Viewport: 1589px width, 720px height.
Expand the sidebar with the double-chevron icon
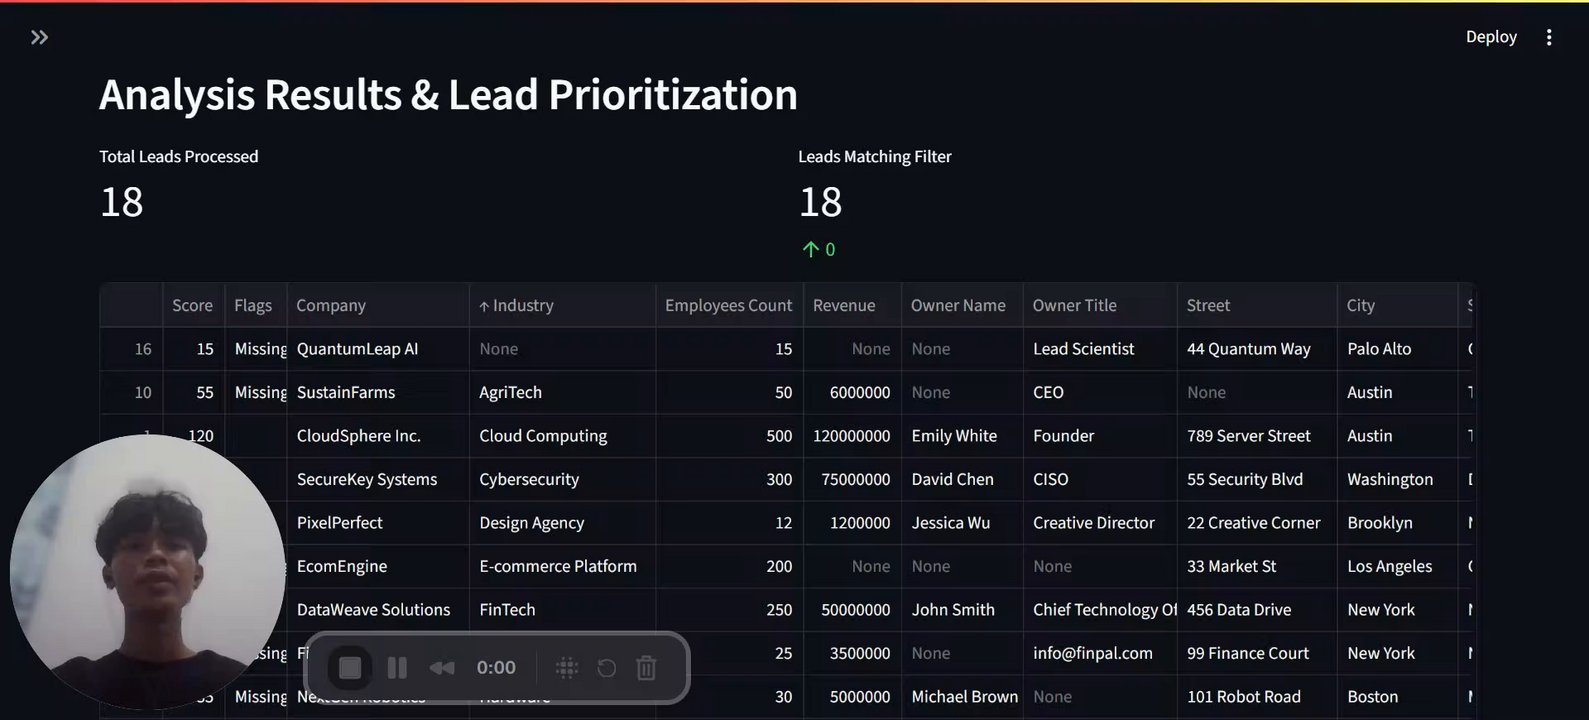tap(39, 38)
